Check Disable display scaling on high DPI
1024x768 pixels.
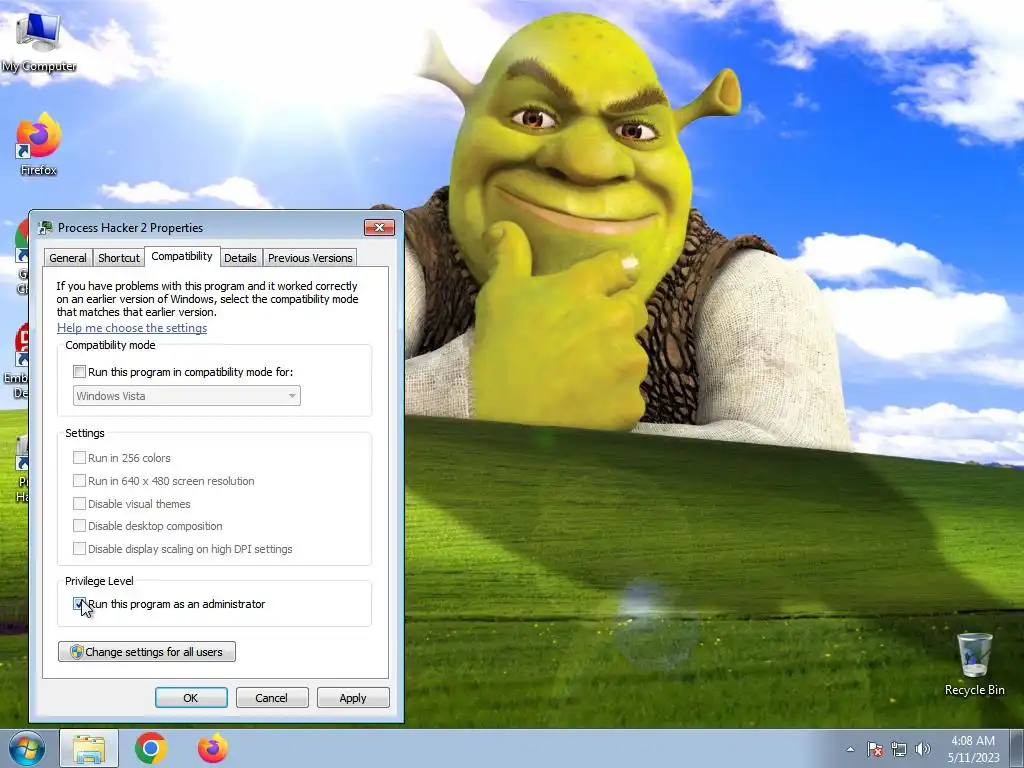coord(79,549)
